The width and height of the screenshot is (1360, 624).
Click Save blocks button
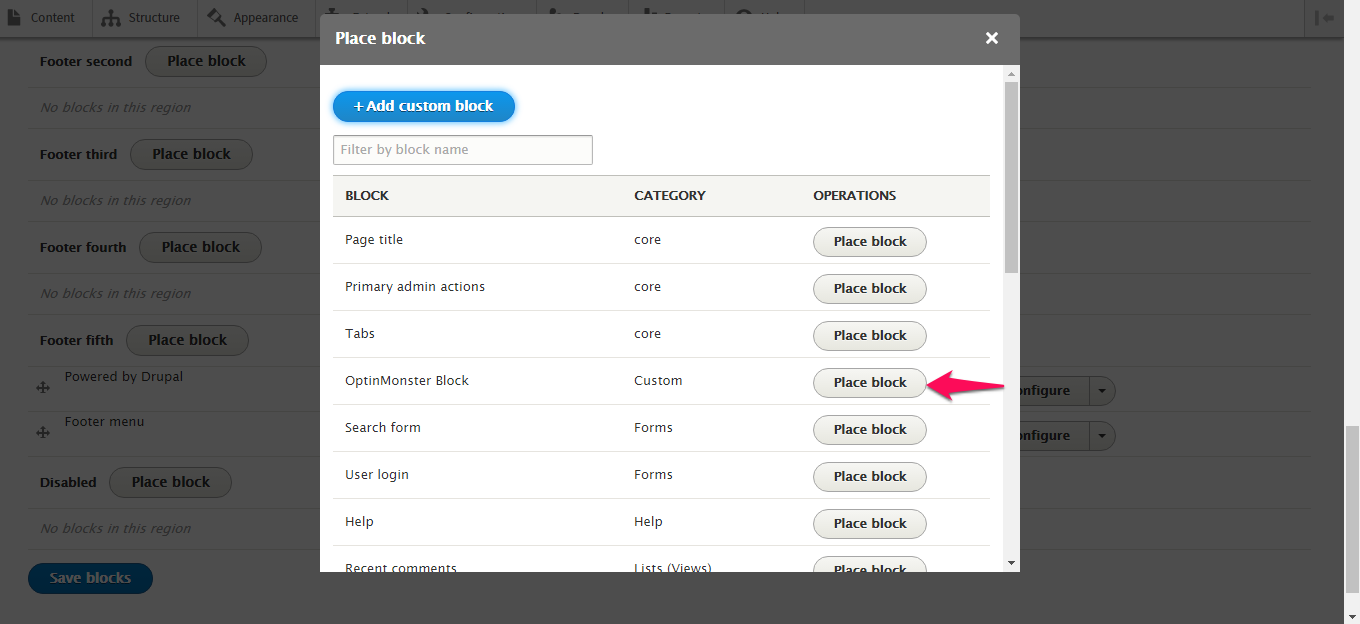pyautogui.click(x=90, y=578)
